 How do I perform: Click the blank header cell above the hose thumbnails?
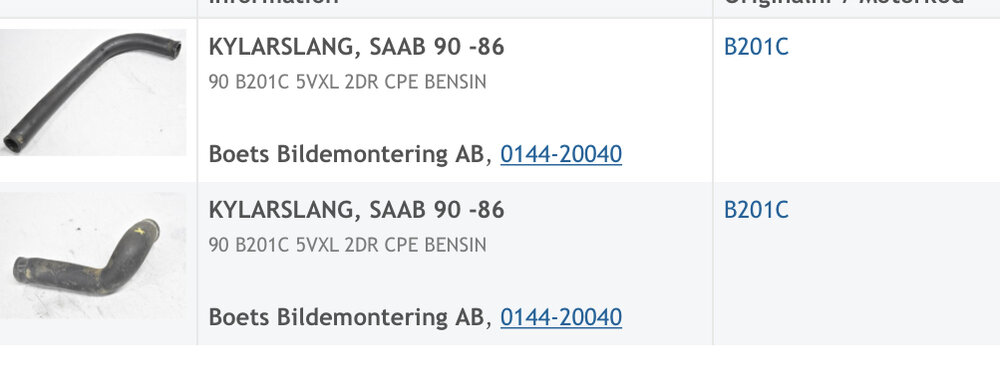point(98,8)
